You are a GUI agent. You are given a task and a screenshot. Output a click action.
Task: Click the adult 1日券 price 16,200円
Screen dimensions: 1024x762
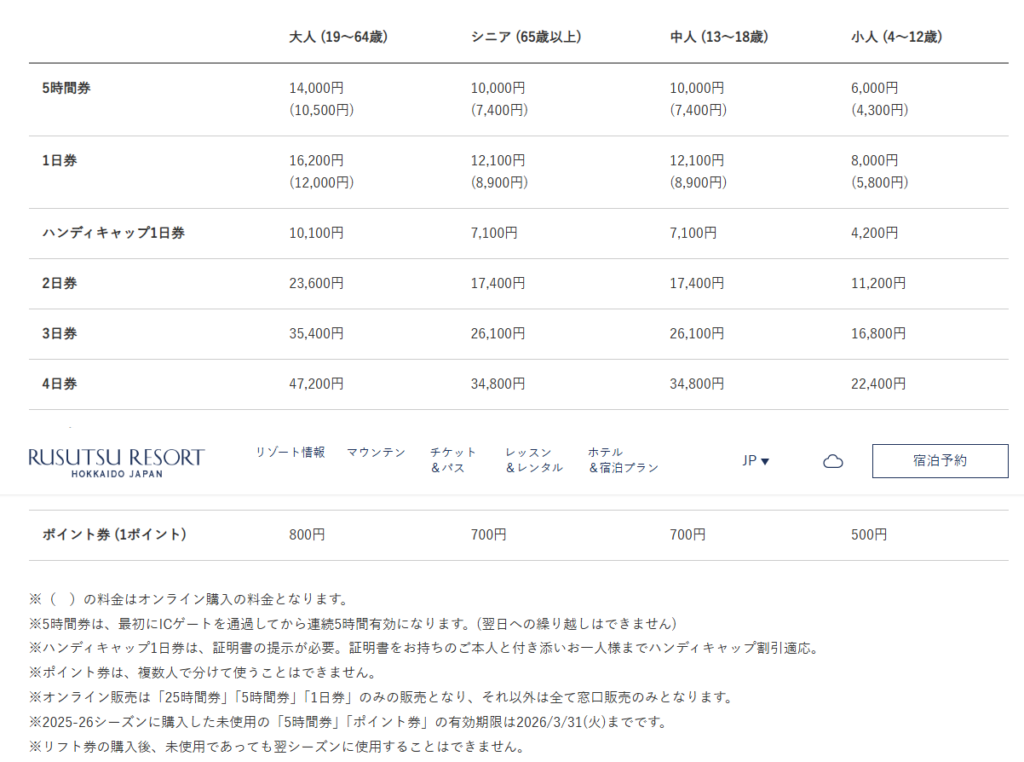pyautogui.click(x=316, y=160)
